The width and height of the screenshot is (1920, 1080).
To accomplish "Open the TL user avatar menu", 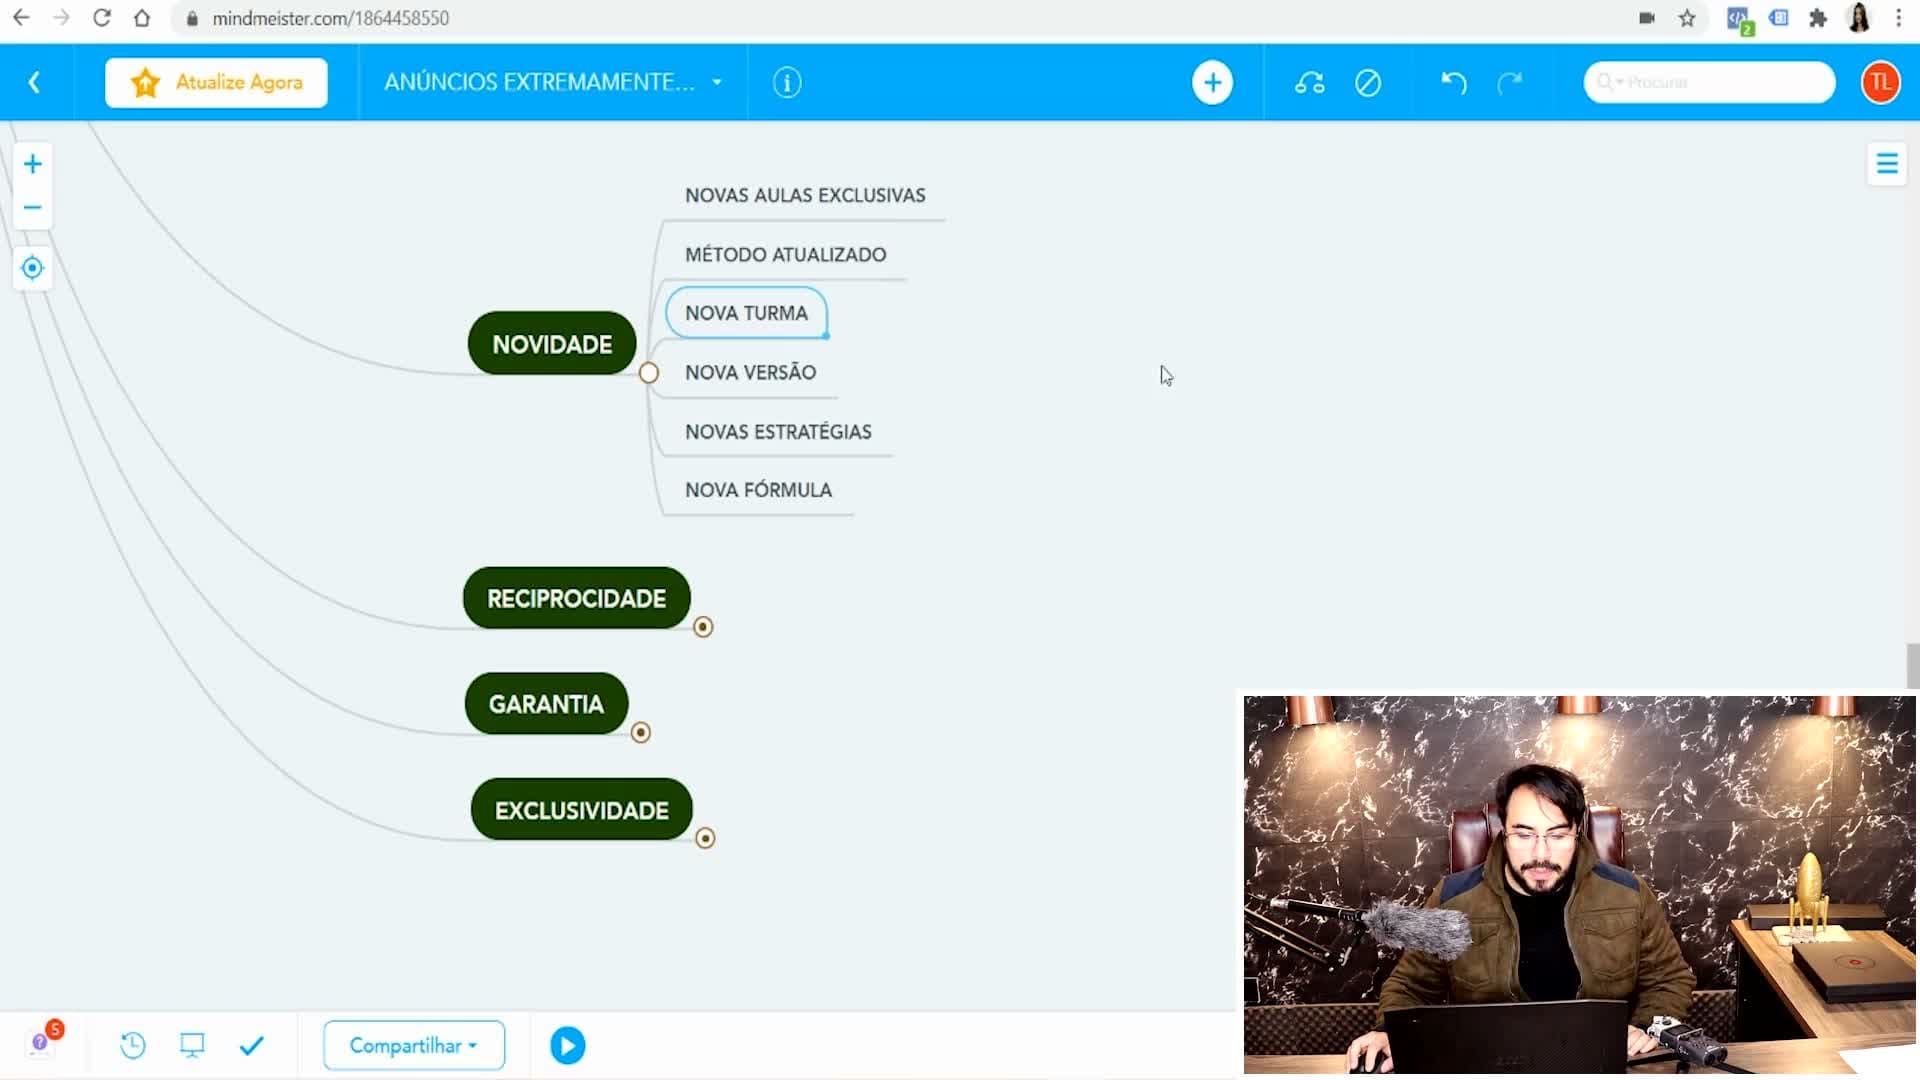I will [x=1880, y=82].
